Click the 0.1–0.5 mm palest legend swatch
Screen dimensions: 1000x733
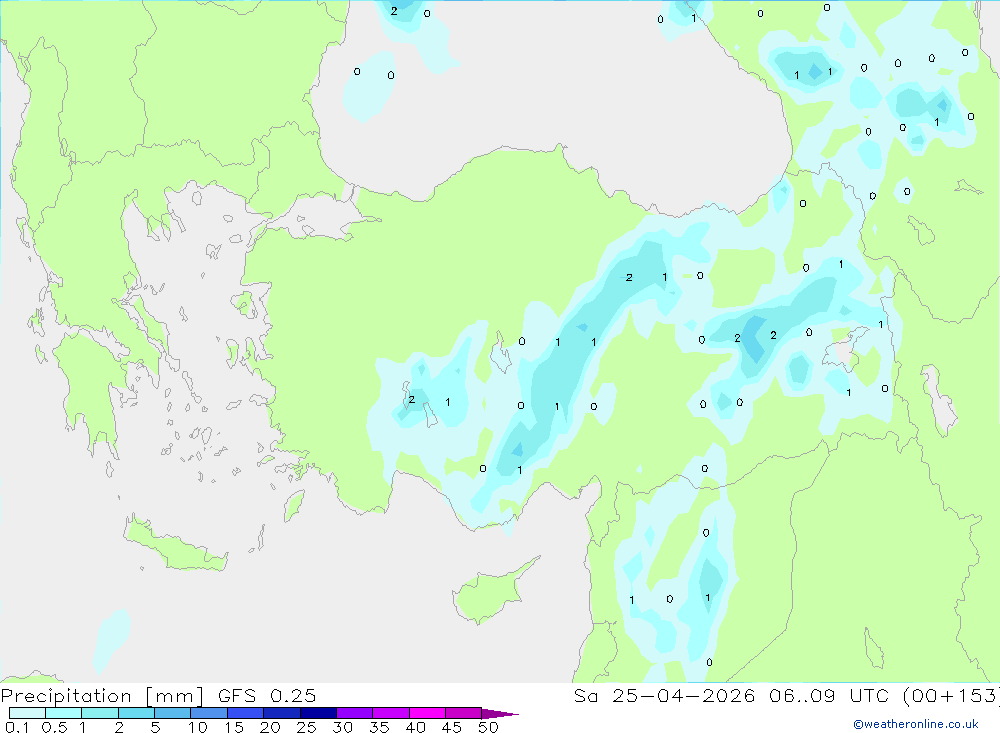(27, 713)
